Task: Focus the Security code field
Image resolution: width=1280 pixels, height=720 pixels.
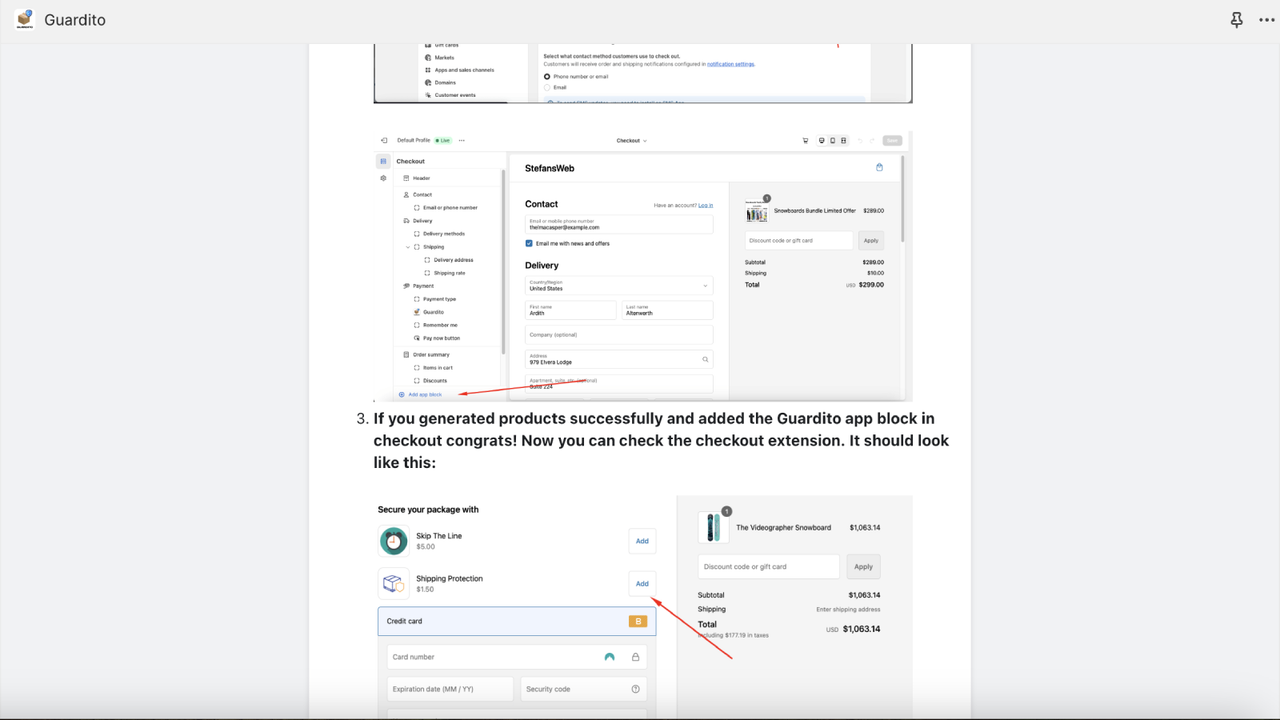Action: click(x=584, y=689)
